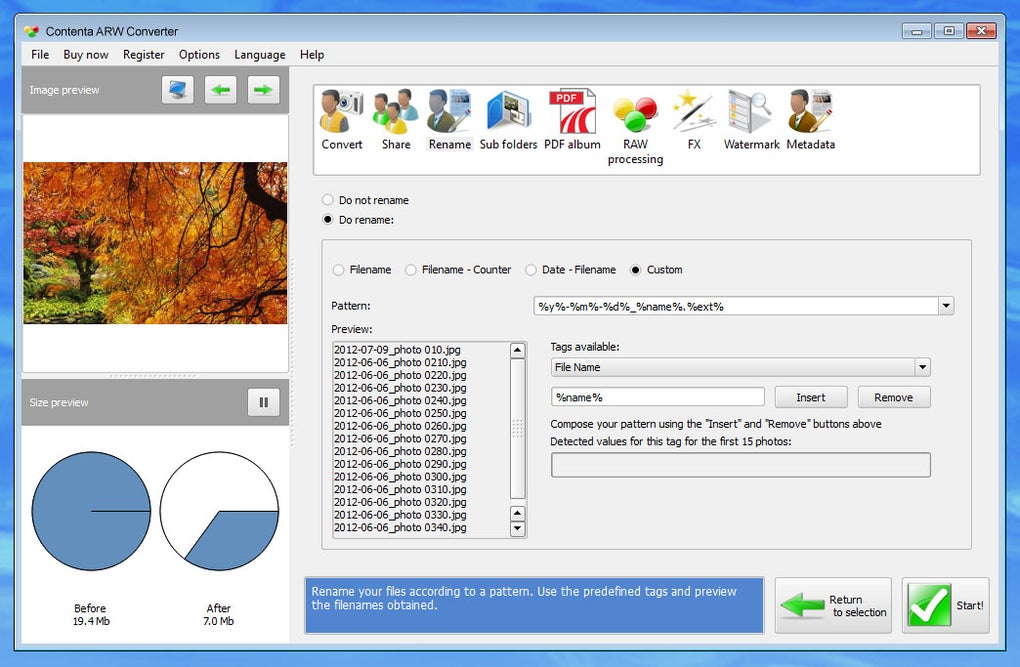Open the Language menu
This screenshot has width=1020, height=667.
[260, 55]
